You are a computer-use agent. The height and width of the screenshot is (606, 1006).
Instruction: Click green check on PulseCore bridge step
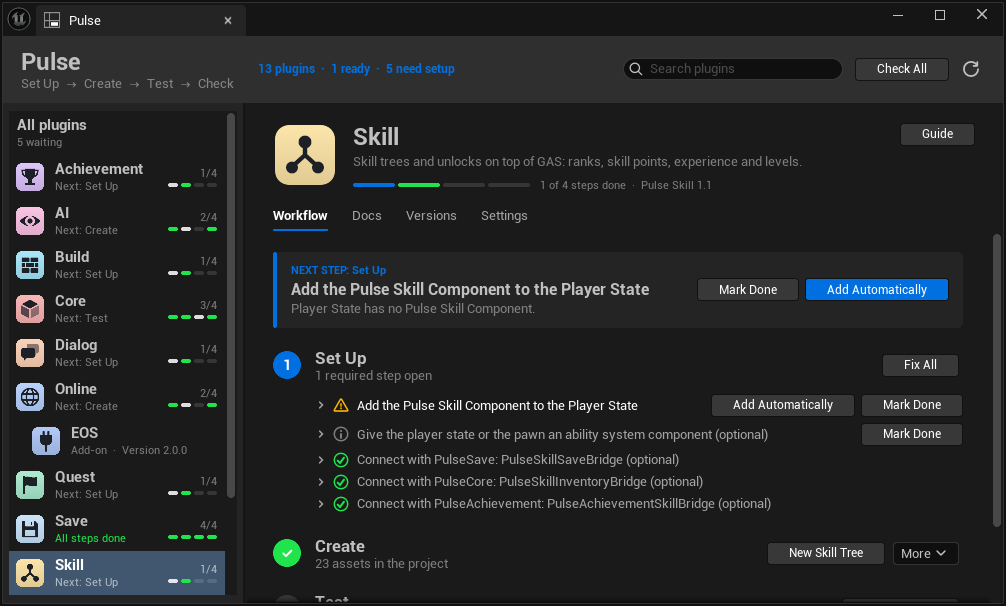341,482
